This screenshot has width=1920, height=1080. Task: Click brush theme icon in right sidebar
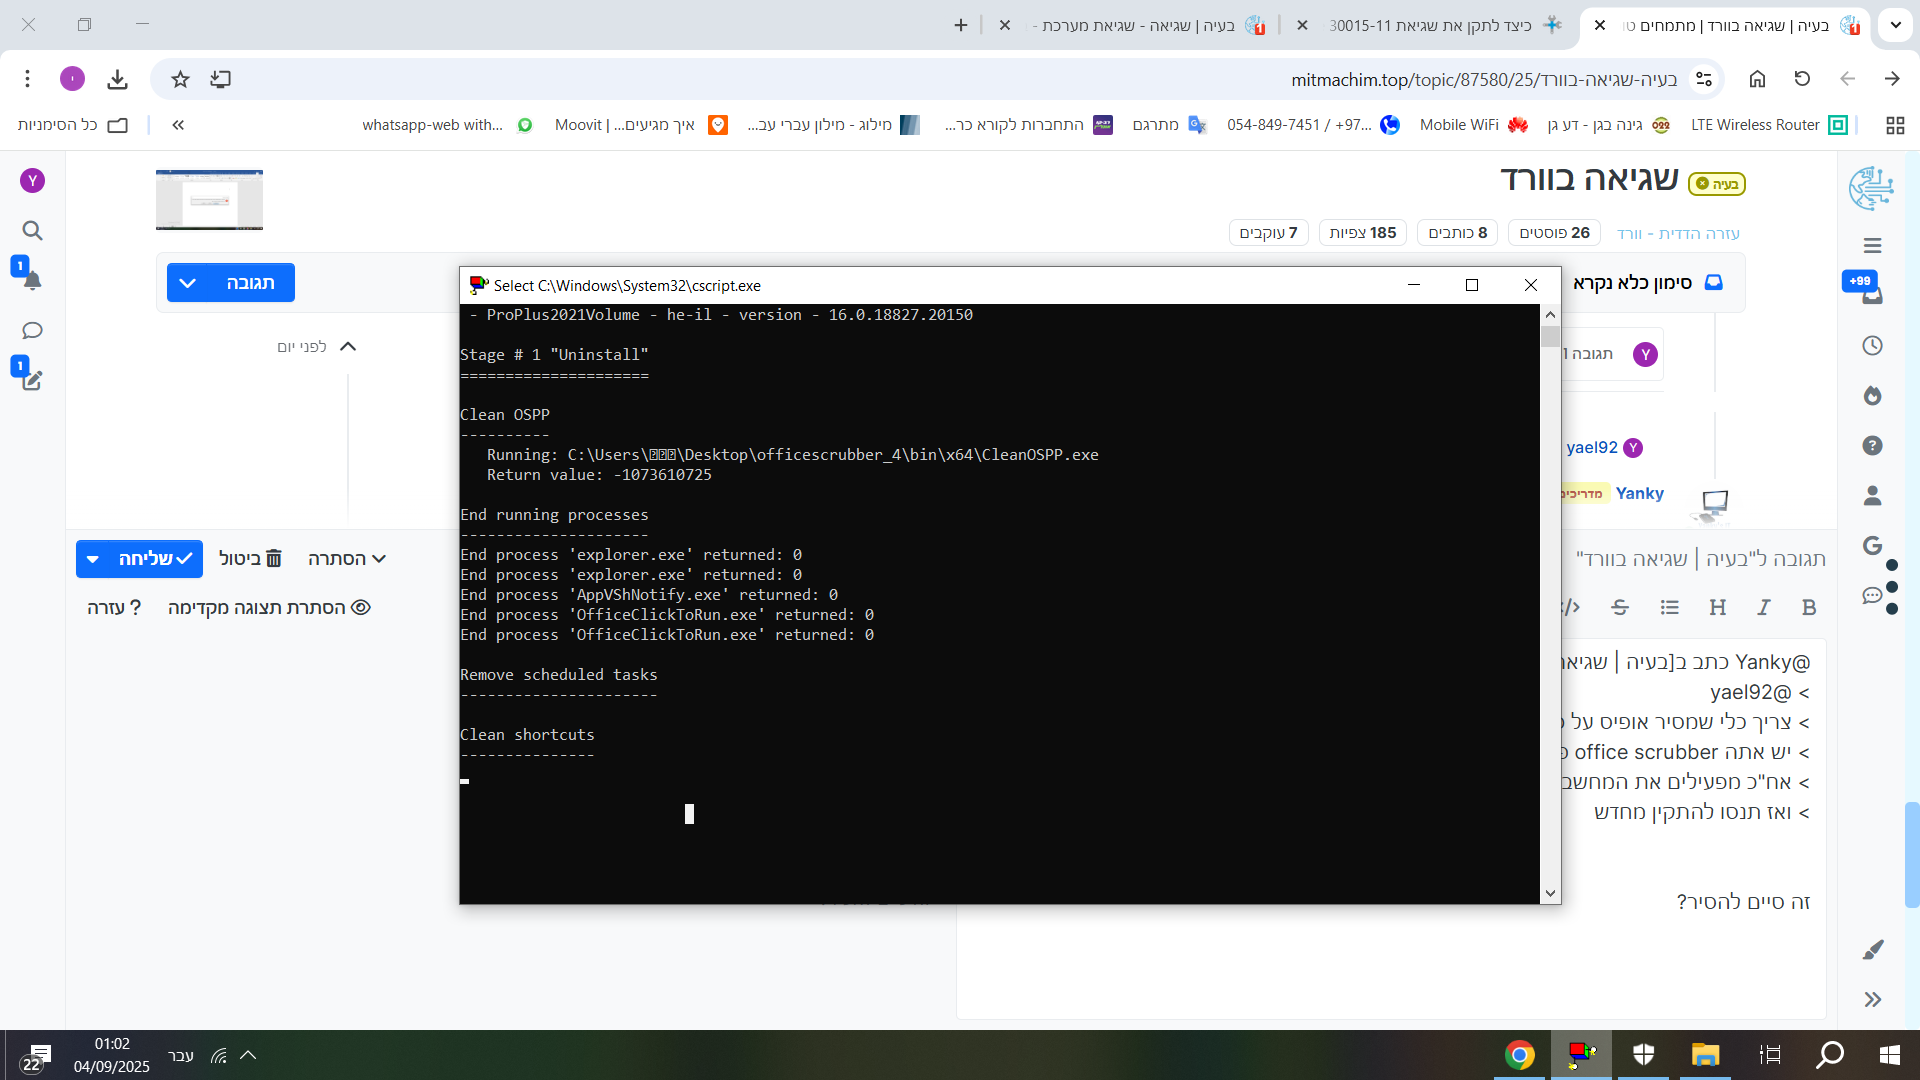[1872, 950]
